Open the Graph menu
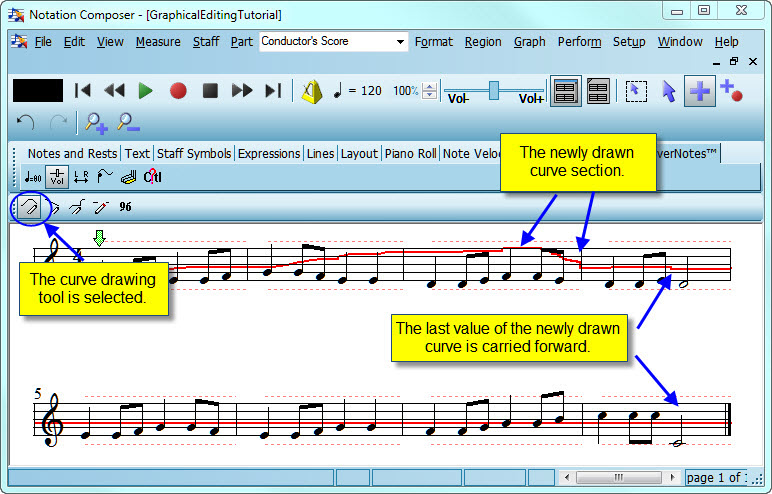772x494 pixels. [529, 42]
